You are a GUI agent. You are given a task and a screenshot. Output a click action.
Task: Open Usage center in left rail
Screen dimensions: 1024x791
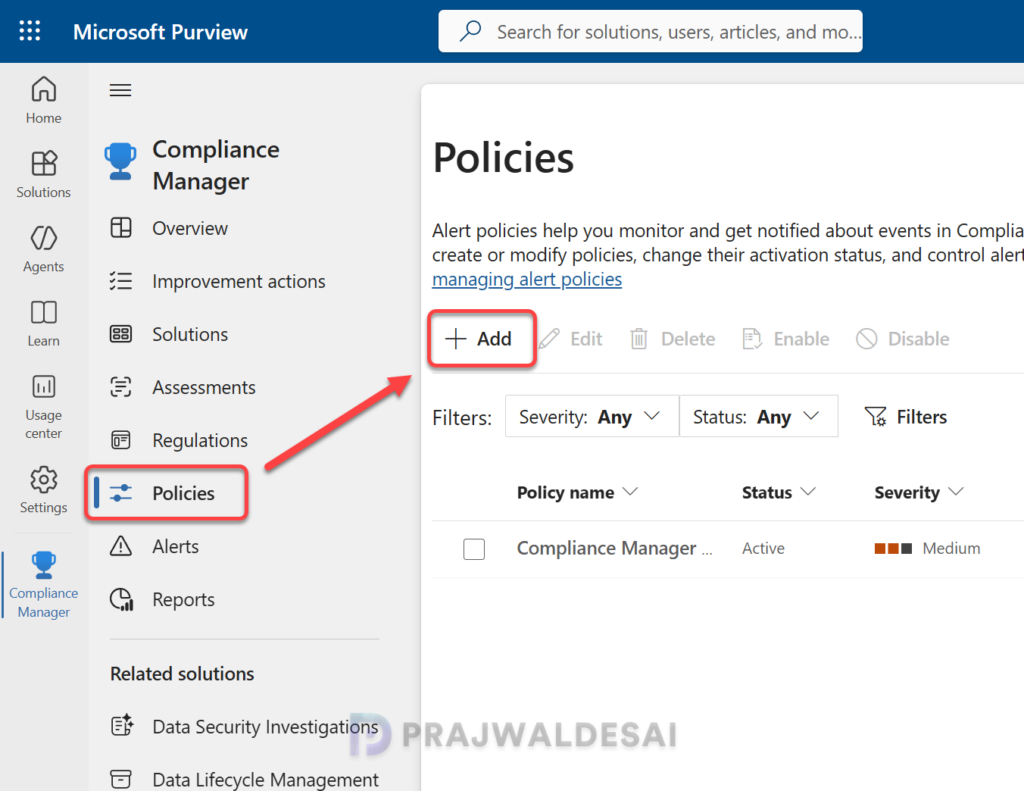click(x=44, y=406)
